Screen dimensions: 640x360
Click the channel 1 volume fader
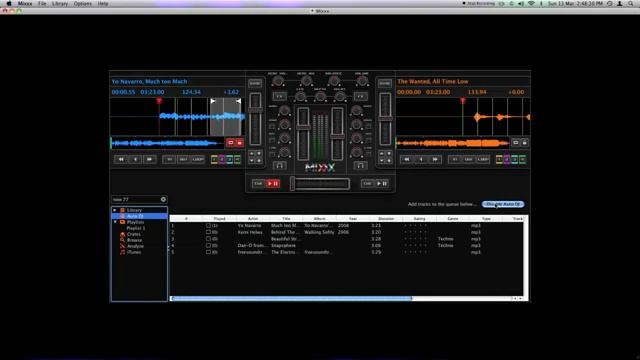pyautogui.click(x=303, y=134)
